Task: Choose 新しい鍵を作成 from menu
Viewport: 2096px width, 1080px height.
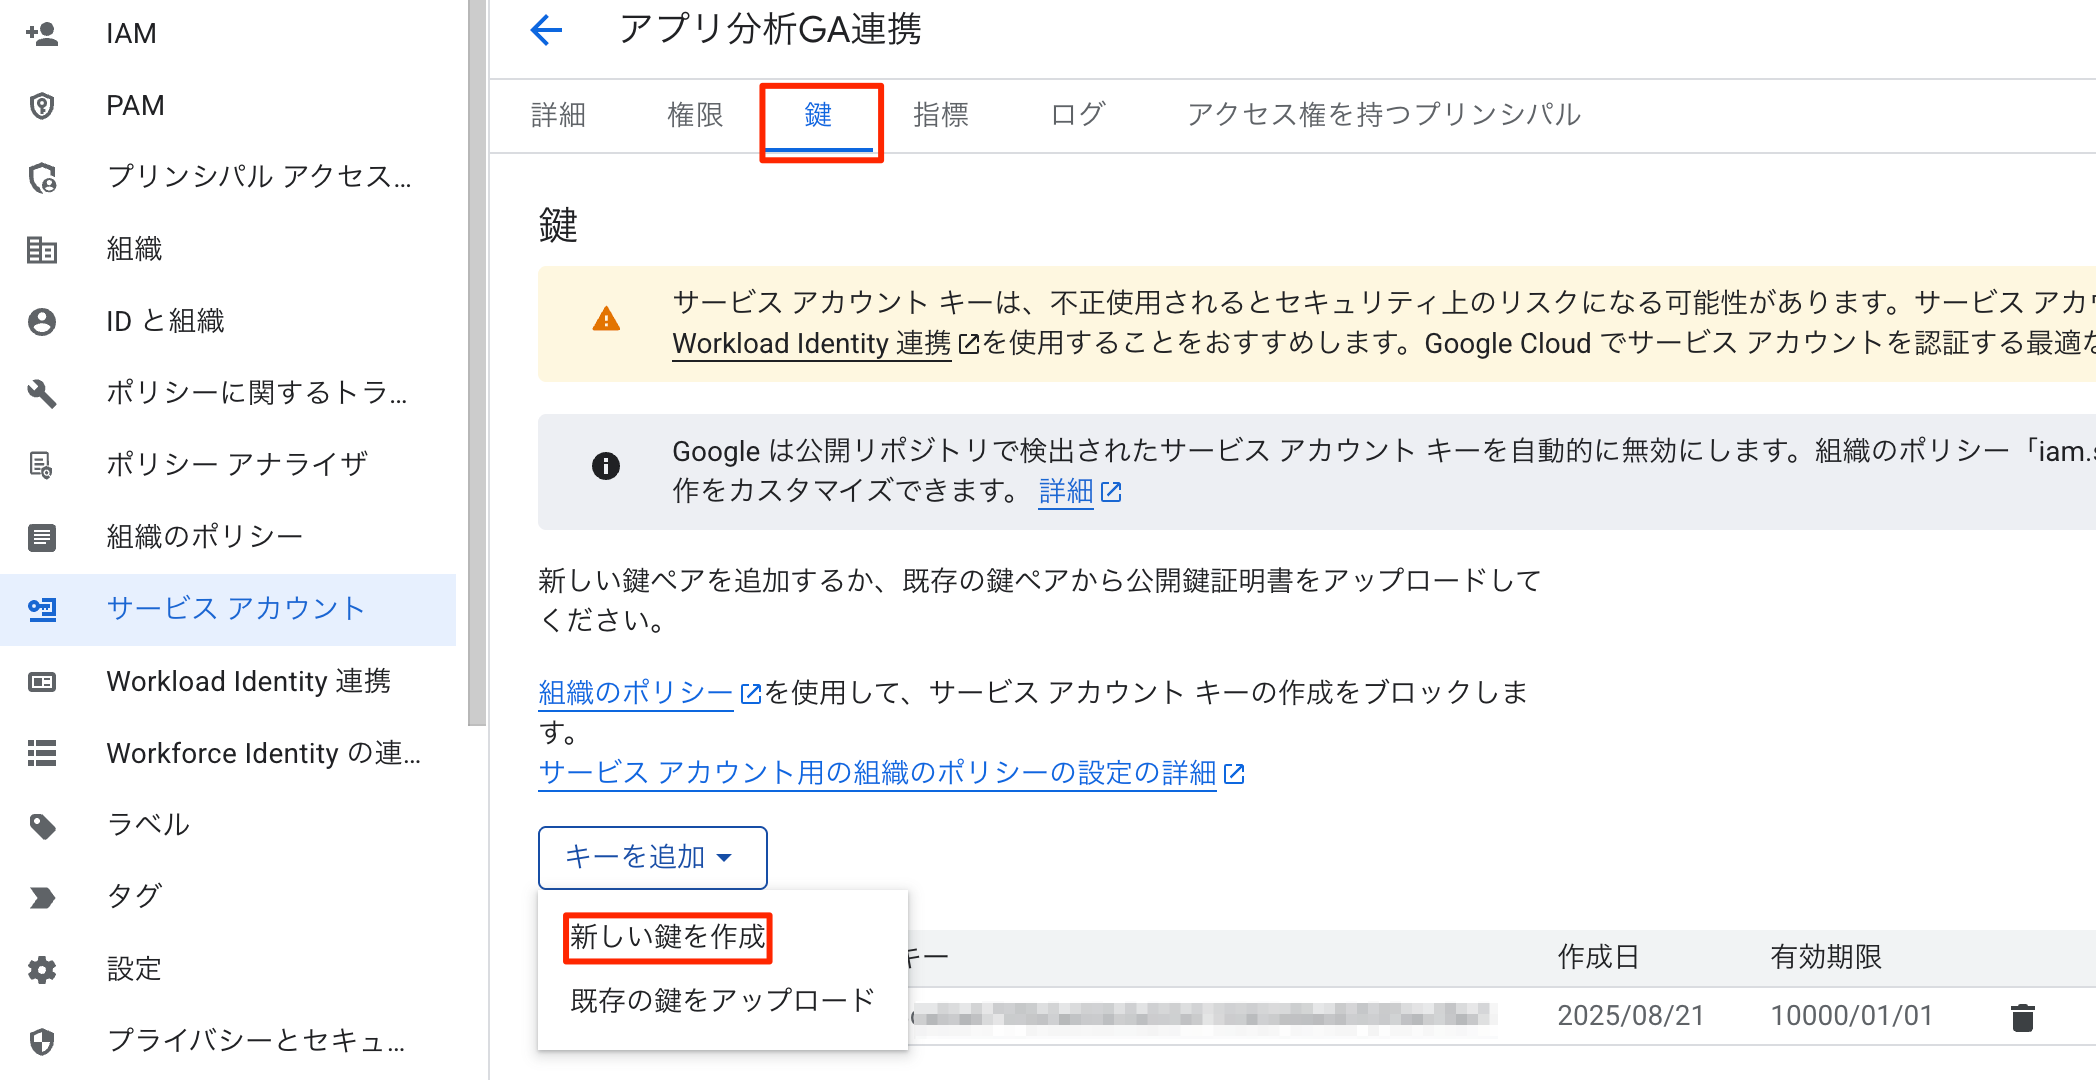Action: click(668, 937)
